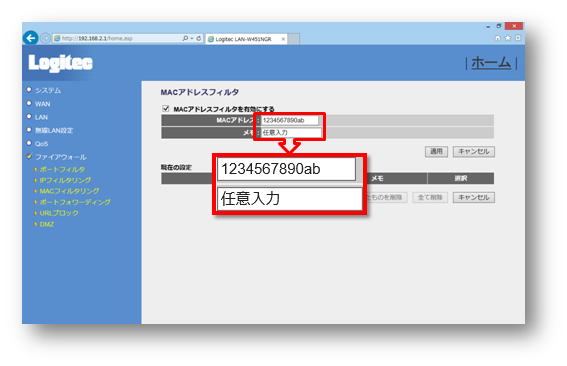Open the browser tools gear icon
Viewport: 567px width, 366px height.
tap(518, 38)
